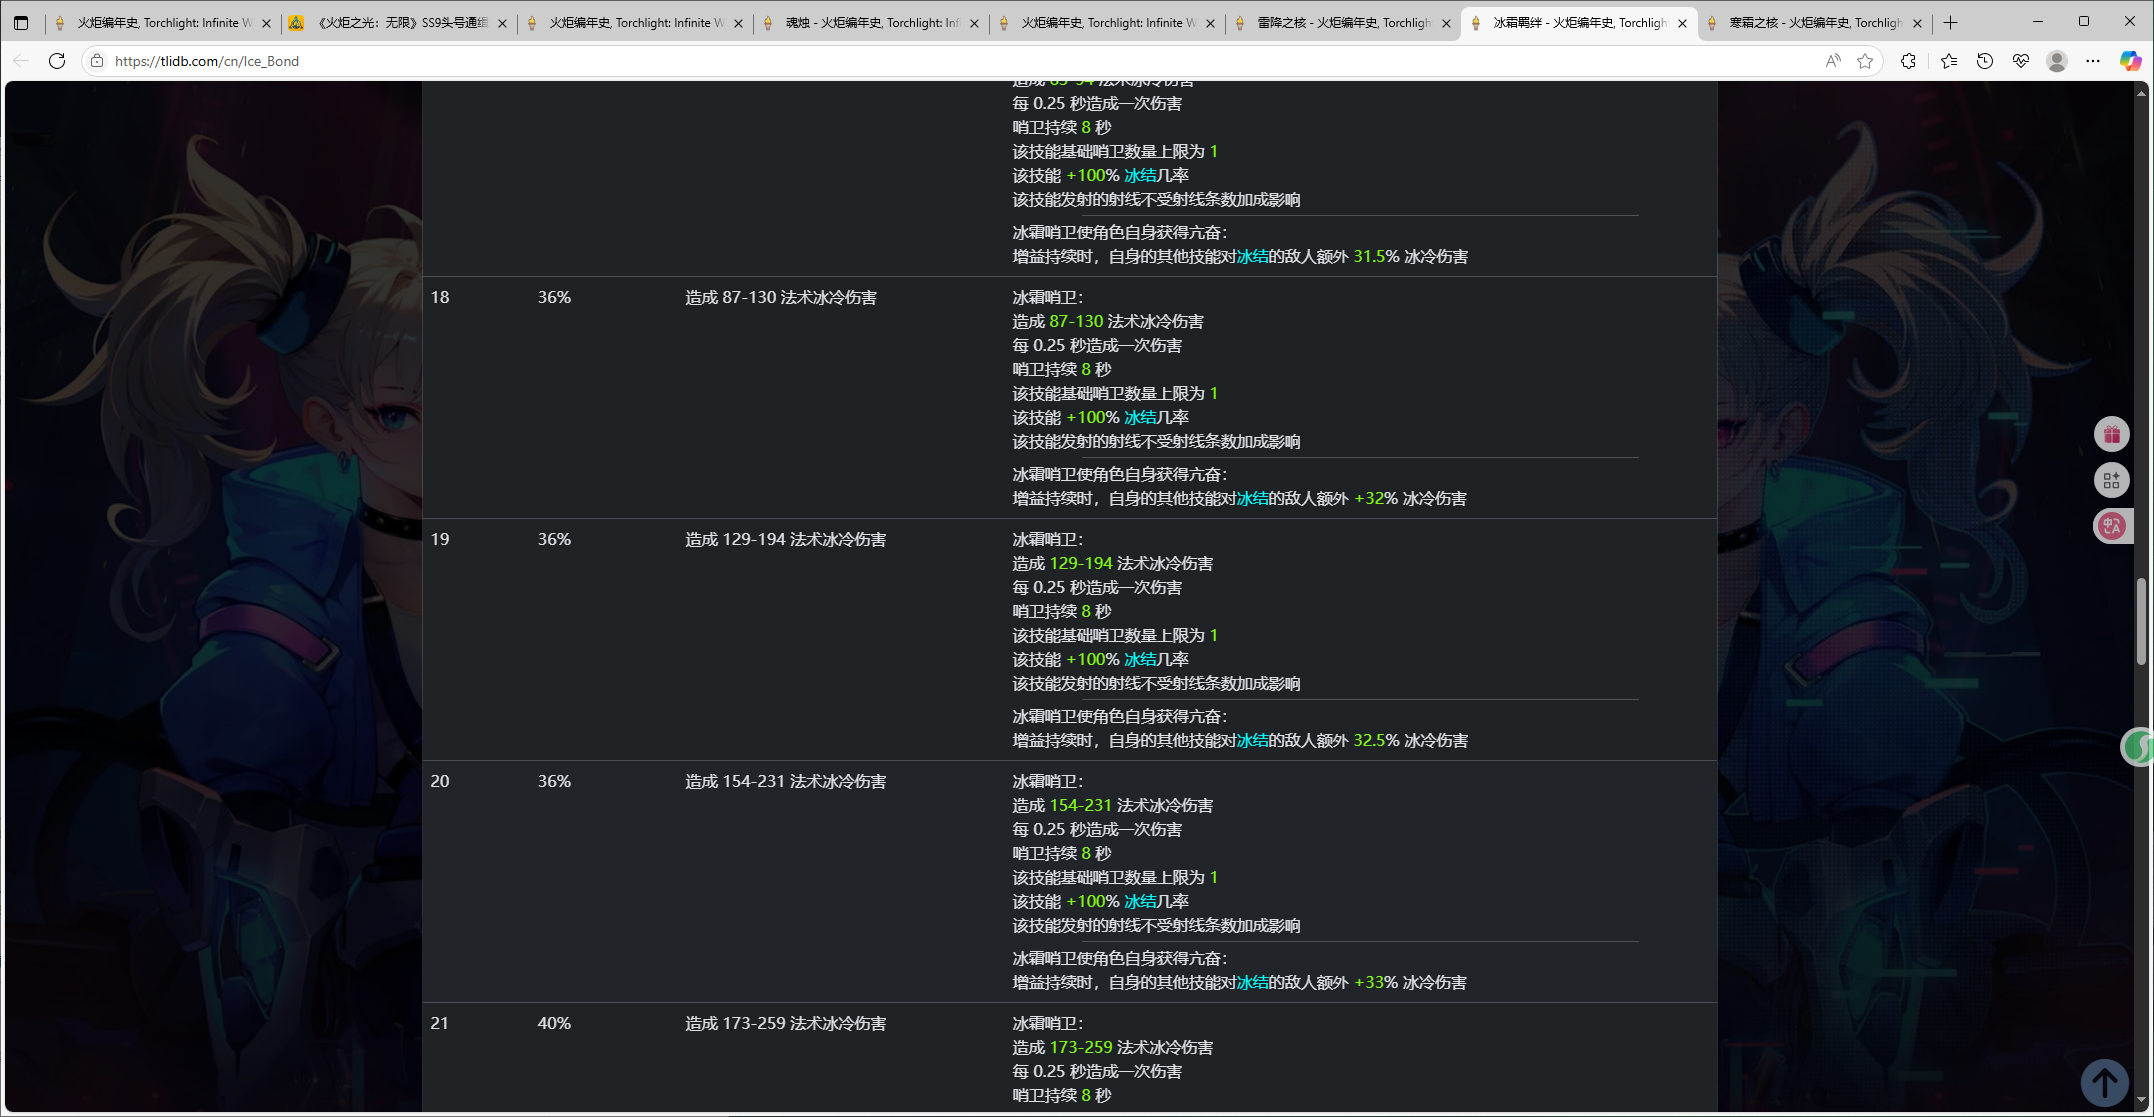Viewport: 2154px width, 1117px height.
Task: Switch to the 寒霜之核 tab
Action: click(x=1814, y=22)
